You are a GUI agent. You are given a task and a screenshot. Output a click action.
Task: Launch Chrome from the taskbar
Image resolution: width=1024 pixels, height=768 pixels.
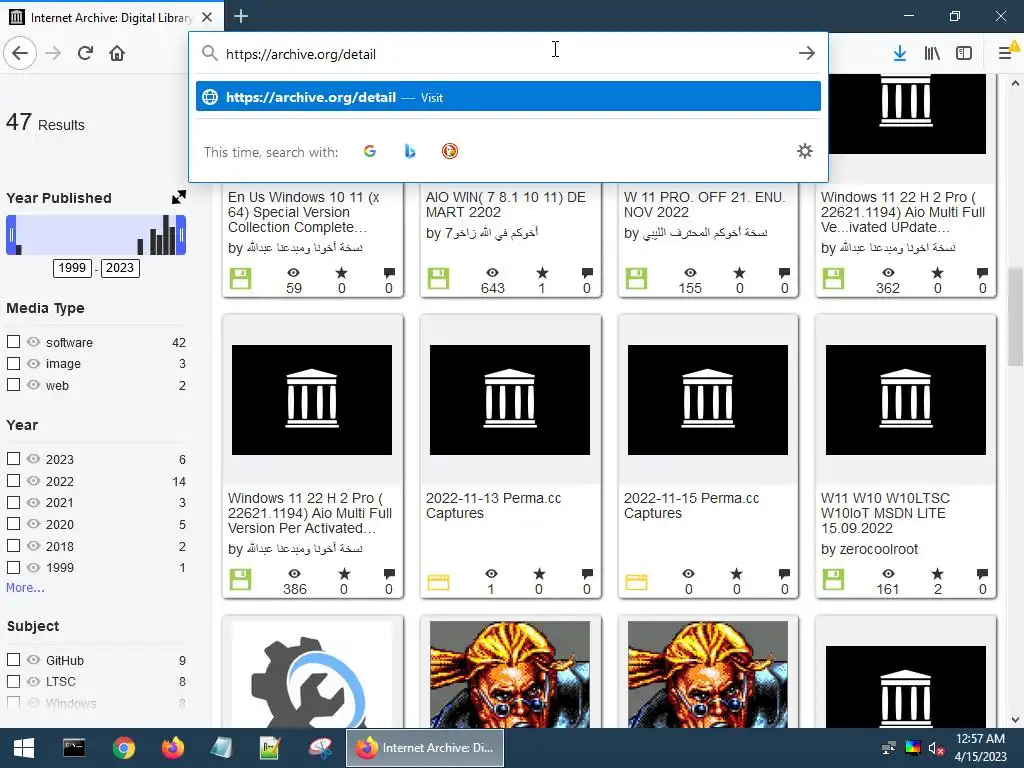pos(123,748)
